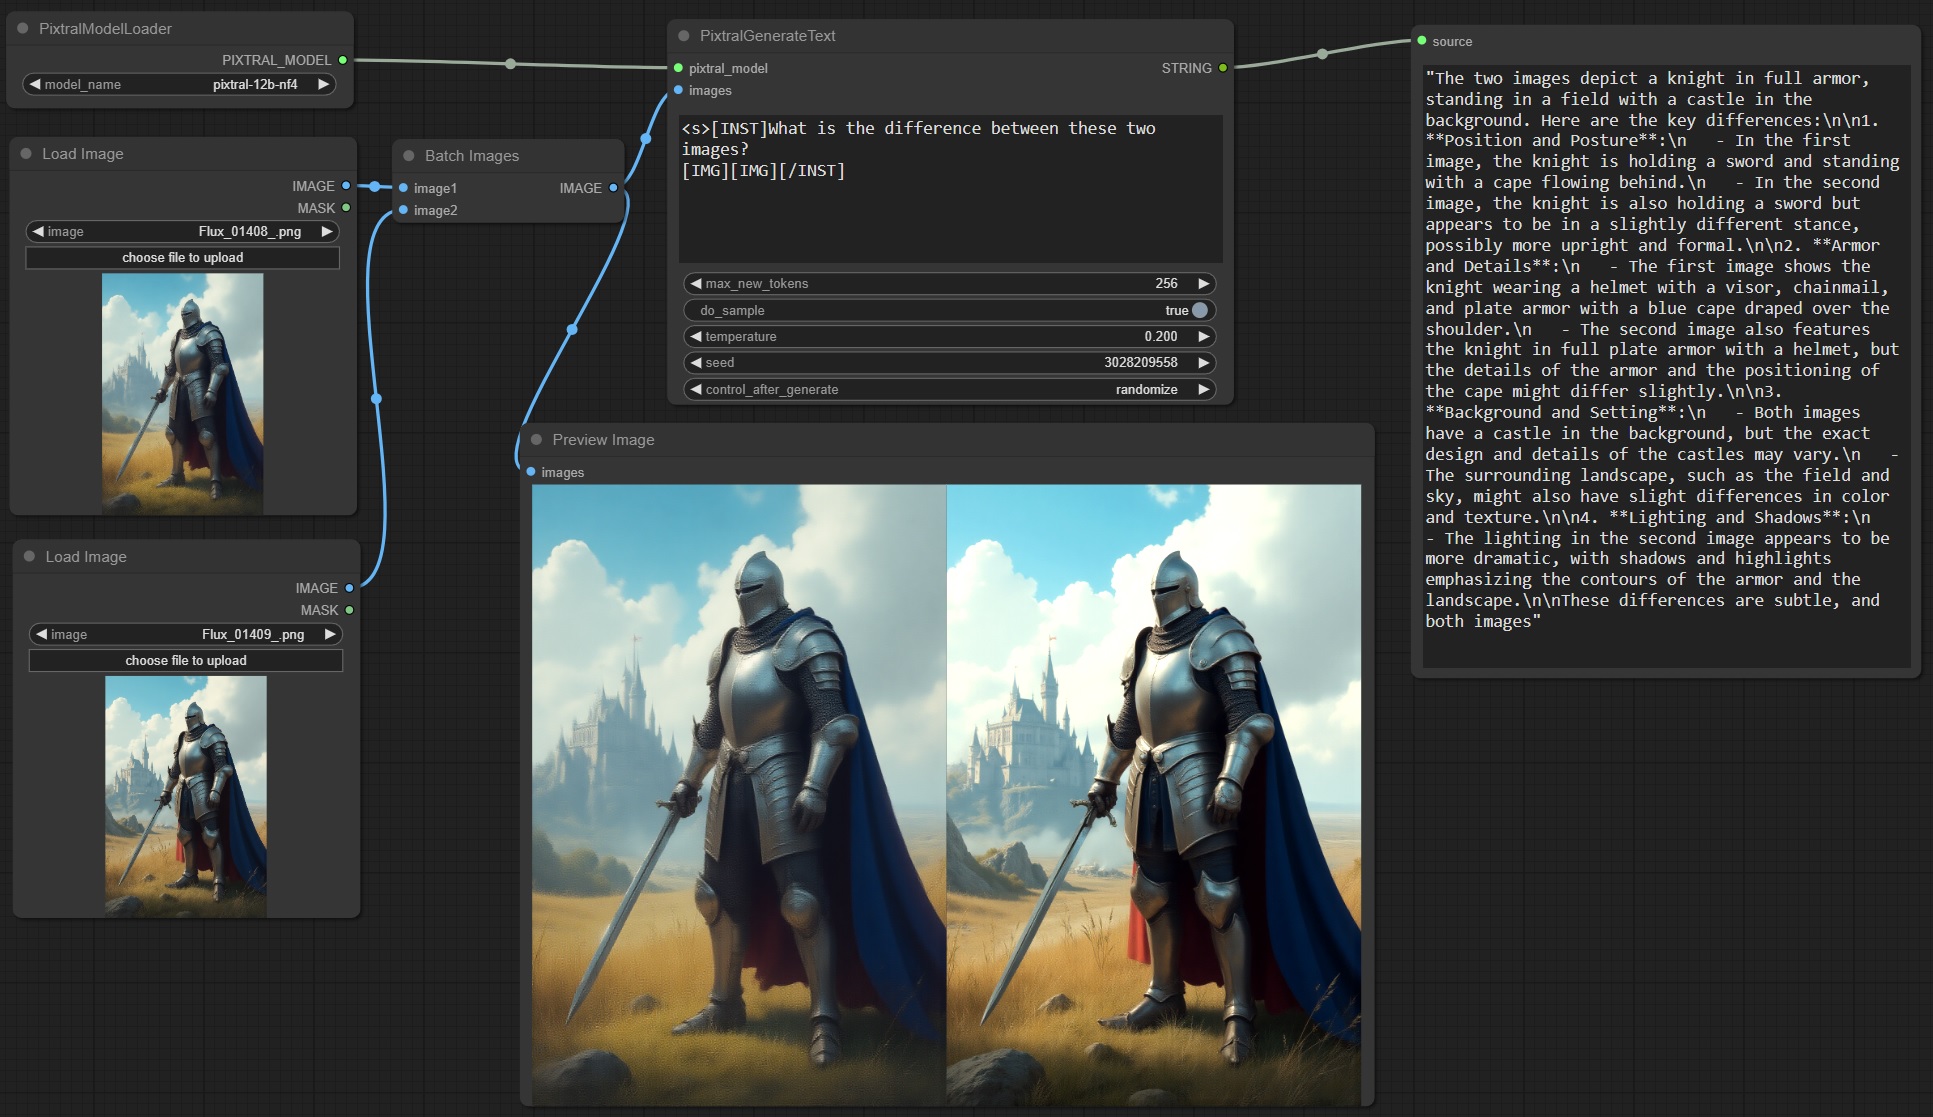Click the right knight image in the preview

(x=1153, y=795)
